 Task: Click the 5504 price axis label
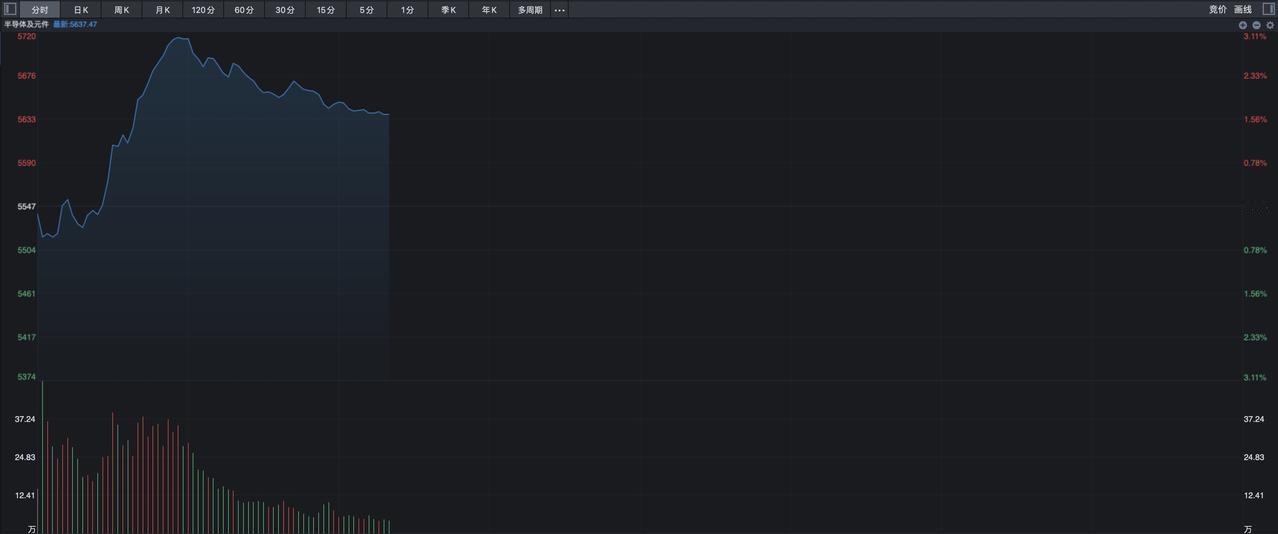(x=27, y=250)
